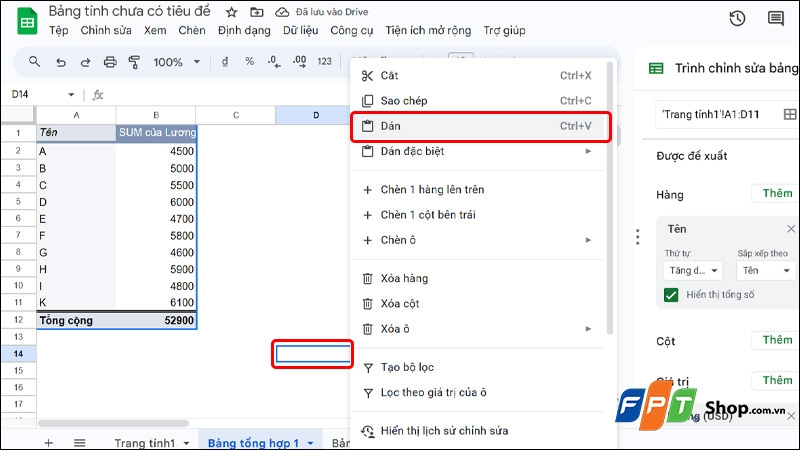Open Thứ tự Tăng dần dropdown
This screenshot has height=450, width=800.
tap(693, 270)
